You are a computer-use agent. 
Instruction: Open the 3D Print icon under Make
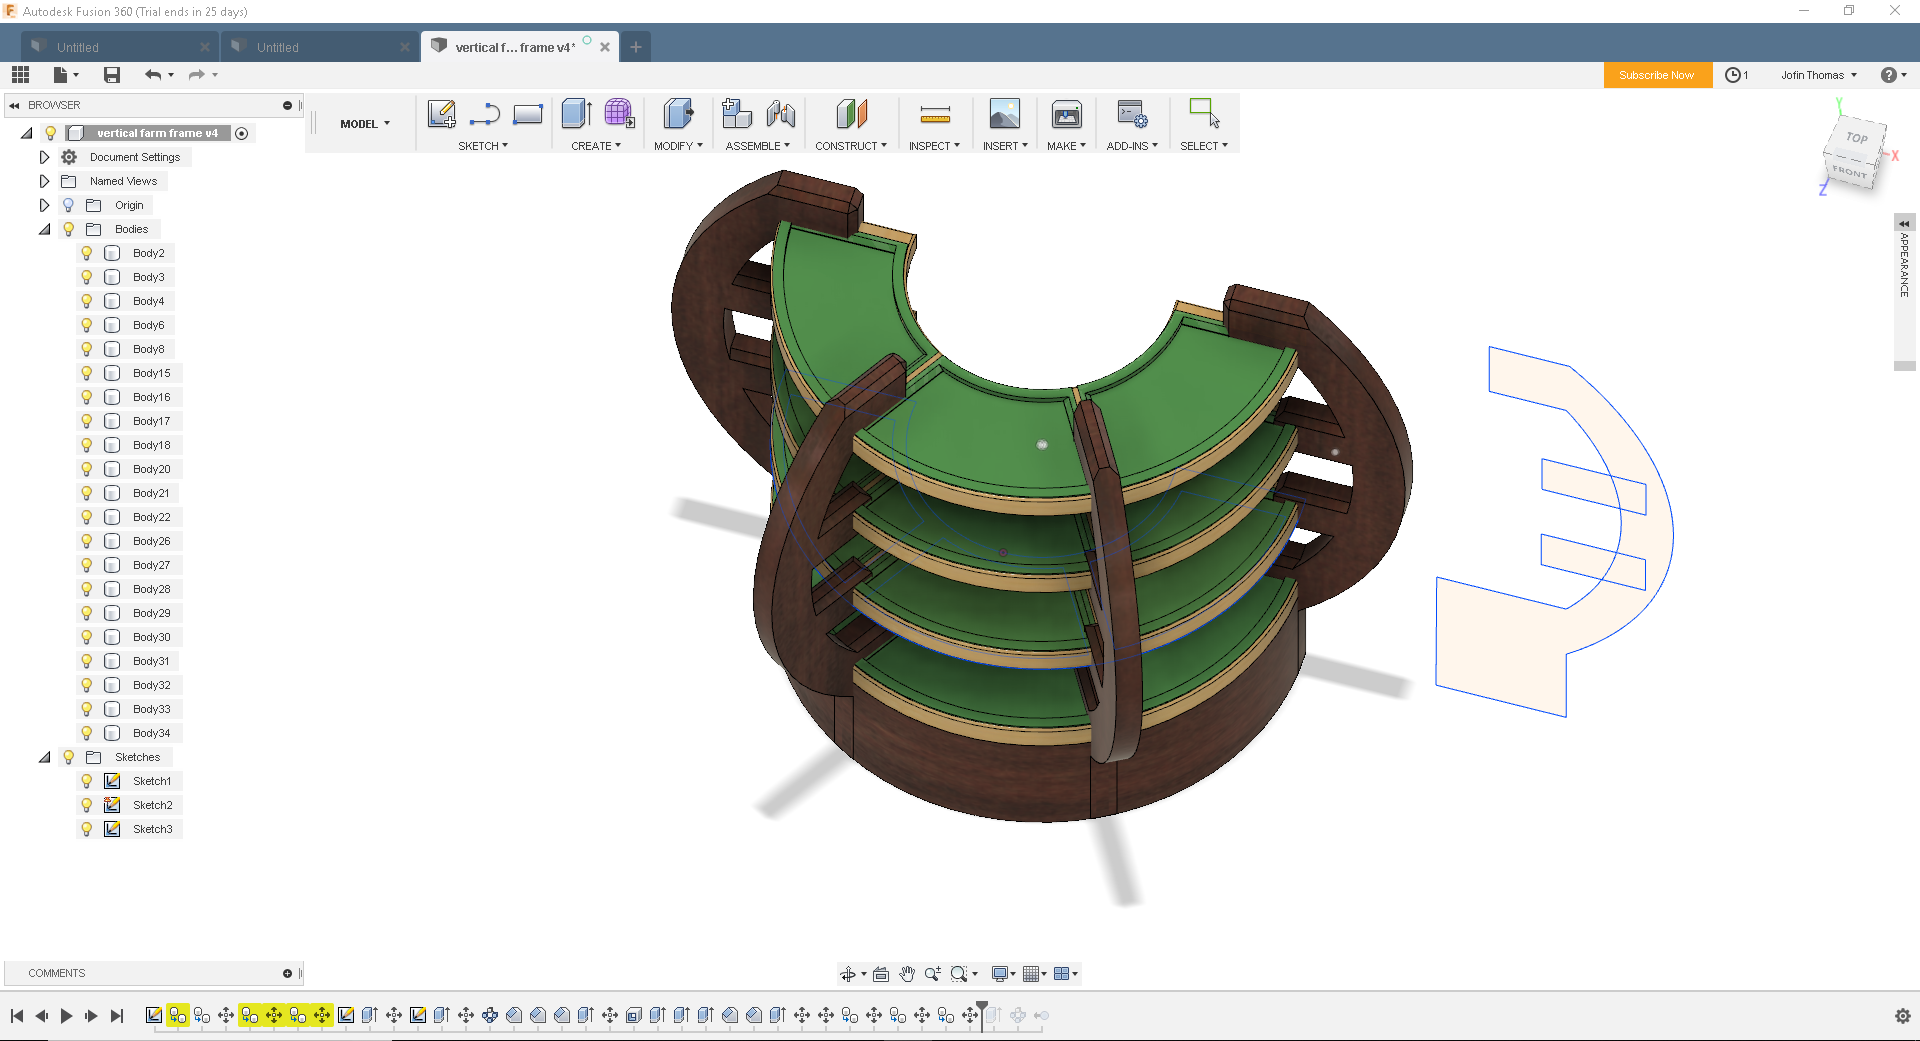tap(1066, 115)
